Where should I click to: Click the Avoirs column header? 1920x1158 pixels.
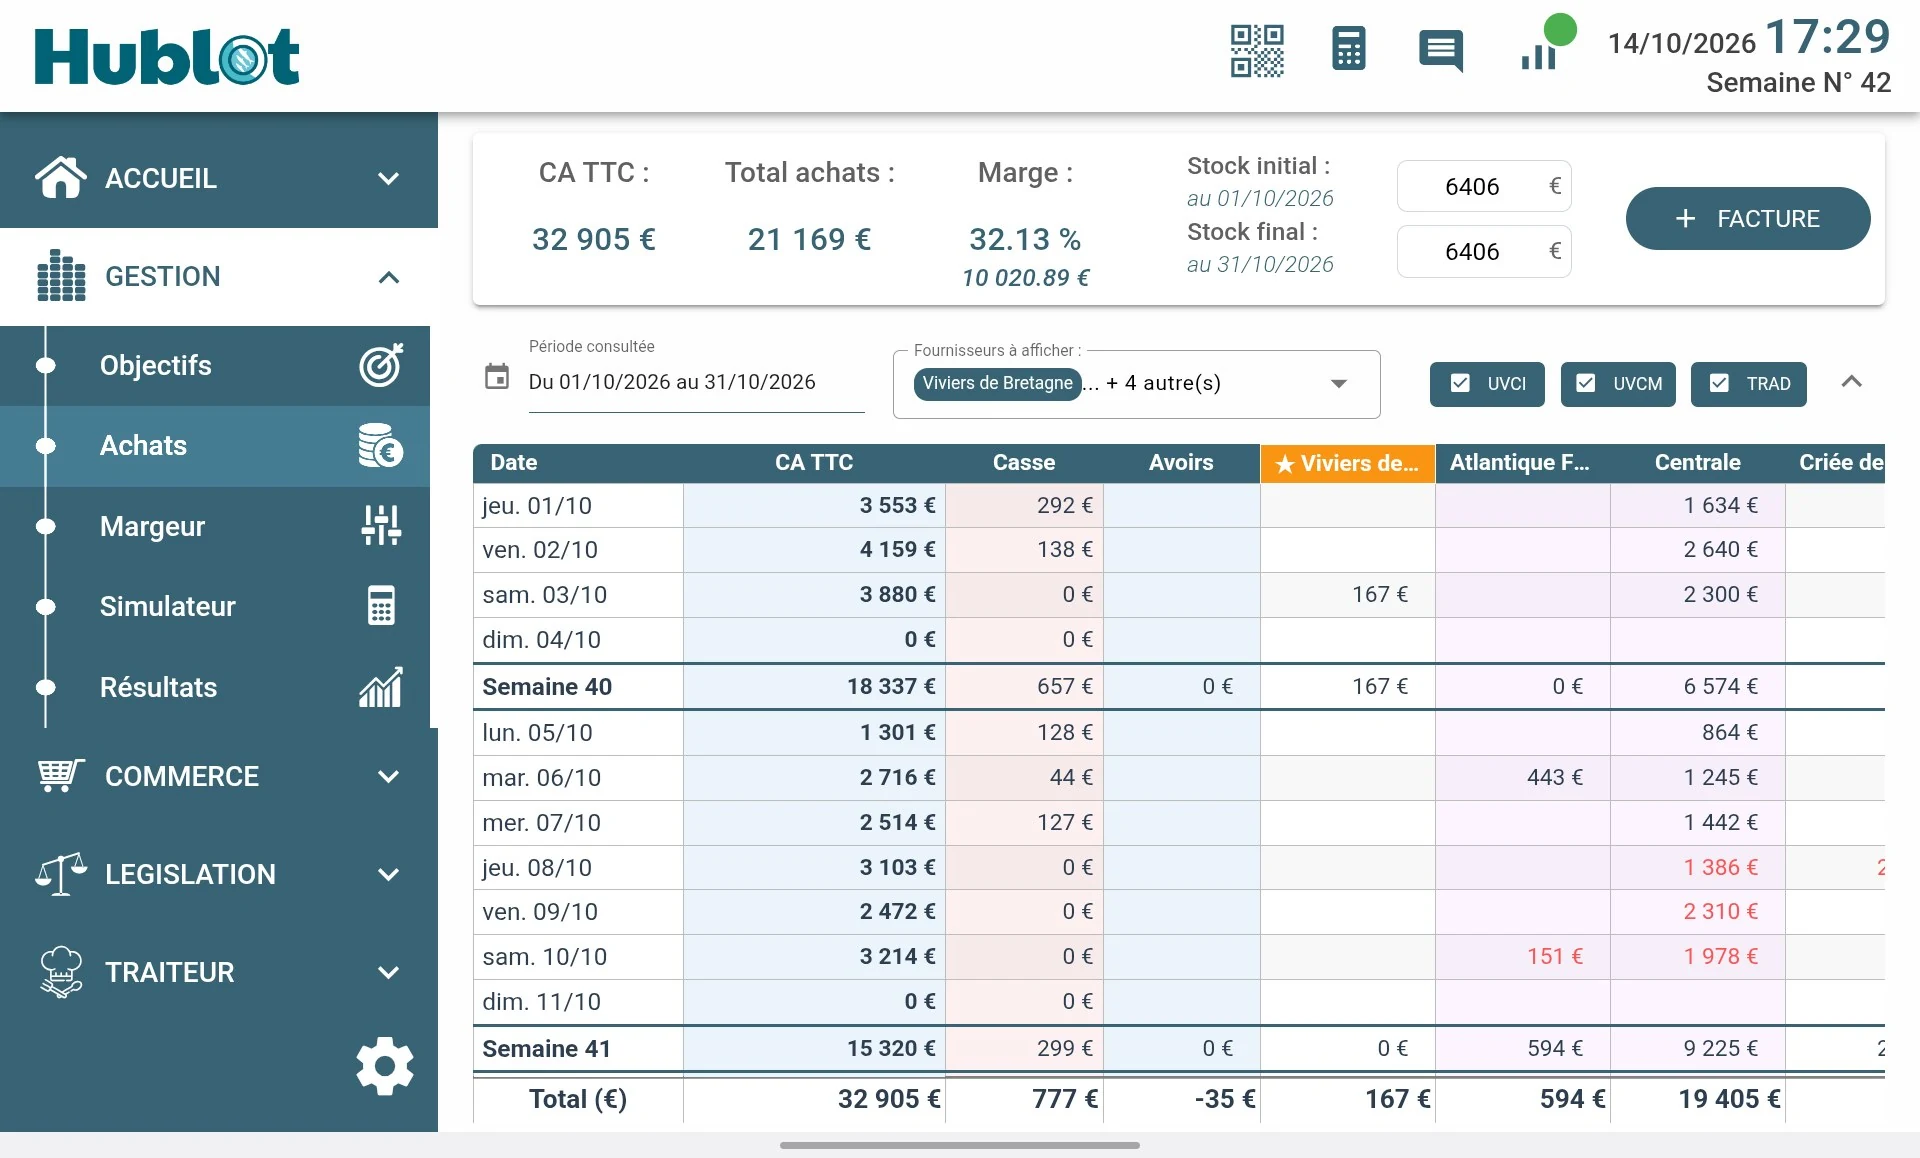pyautogui.click(x=1181, y=462)
